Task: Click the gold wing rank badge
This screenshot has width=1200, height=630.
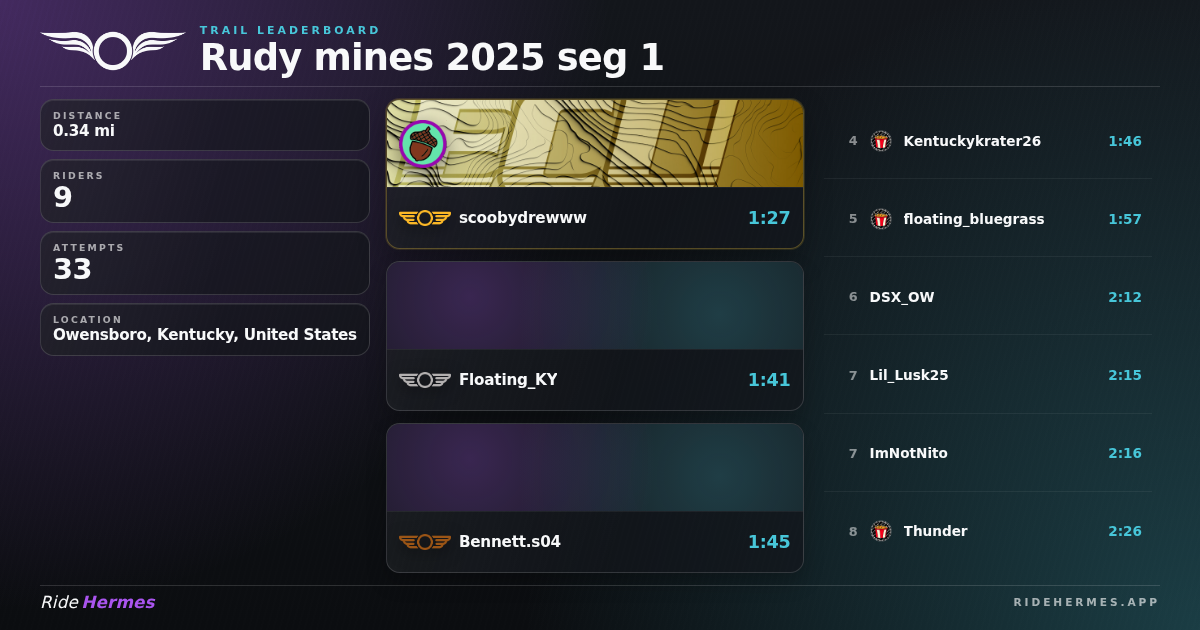Action: [425, 218]
